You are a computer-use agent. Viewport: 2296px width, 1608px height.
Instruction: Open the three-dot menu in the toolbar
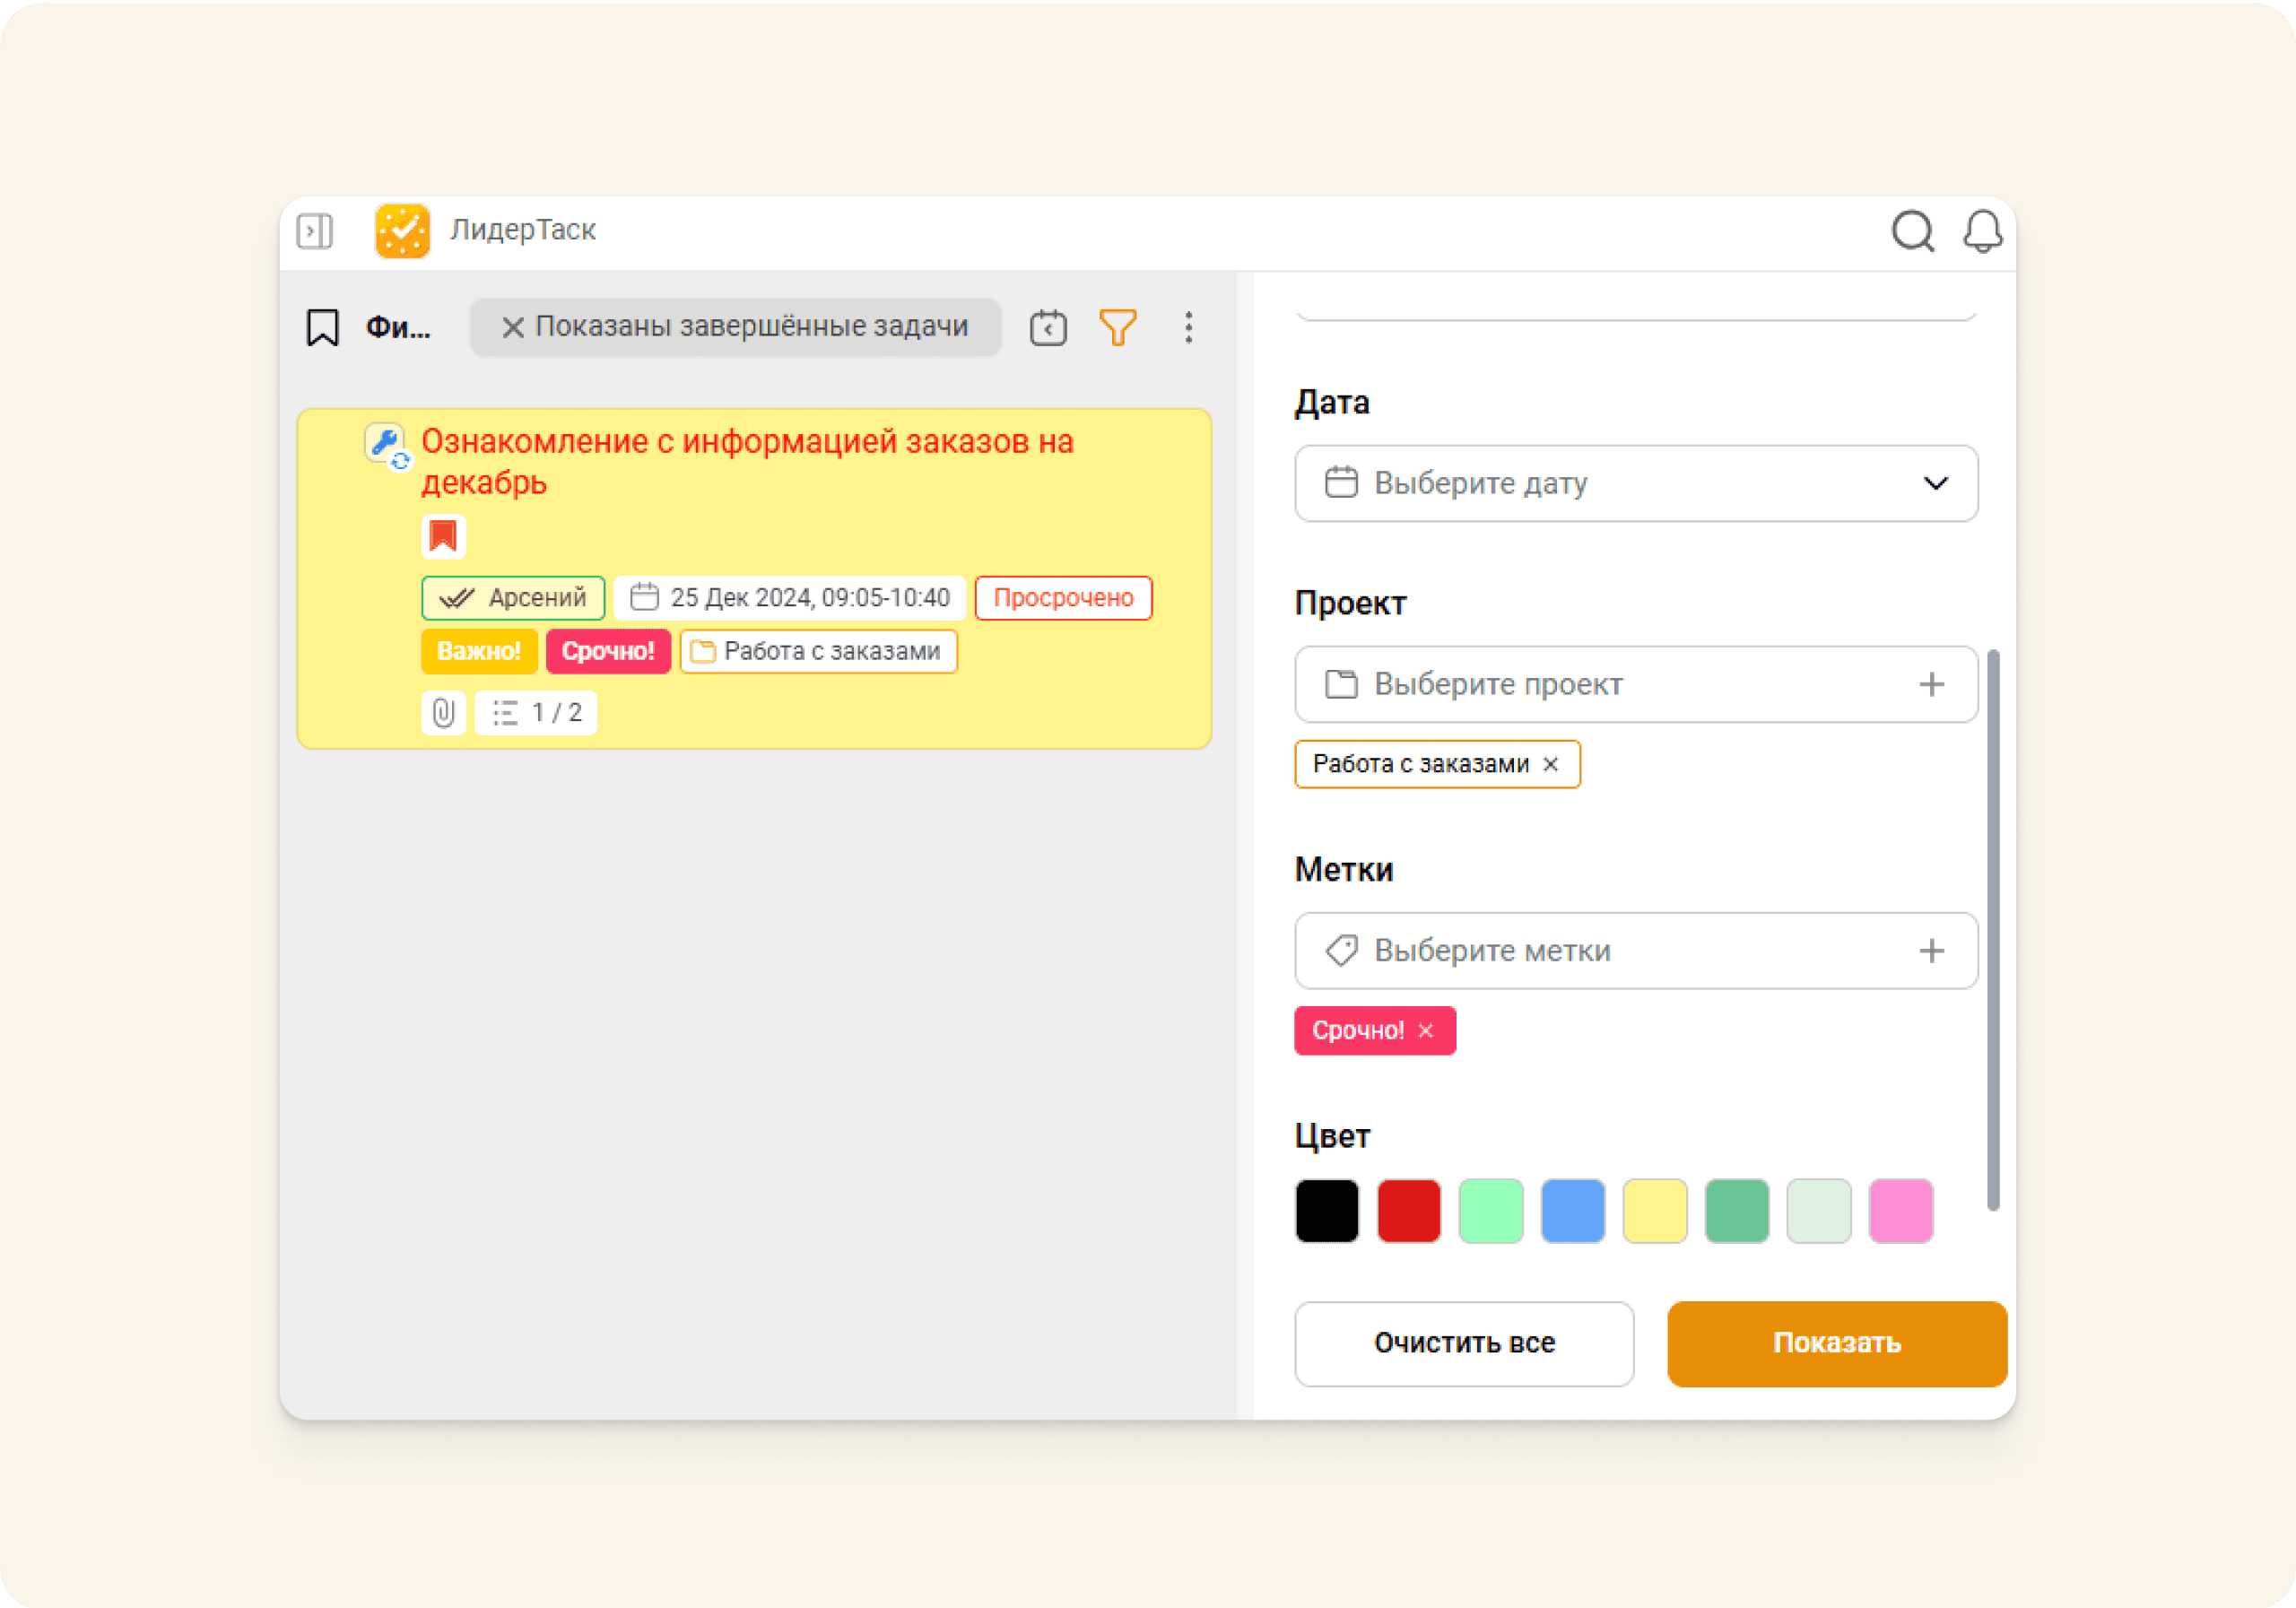pos(1188,327)
